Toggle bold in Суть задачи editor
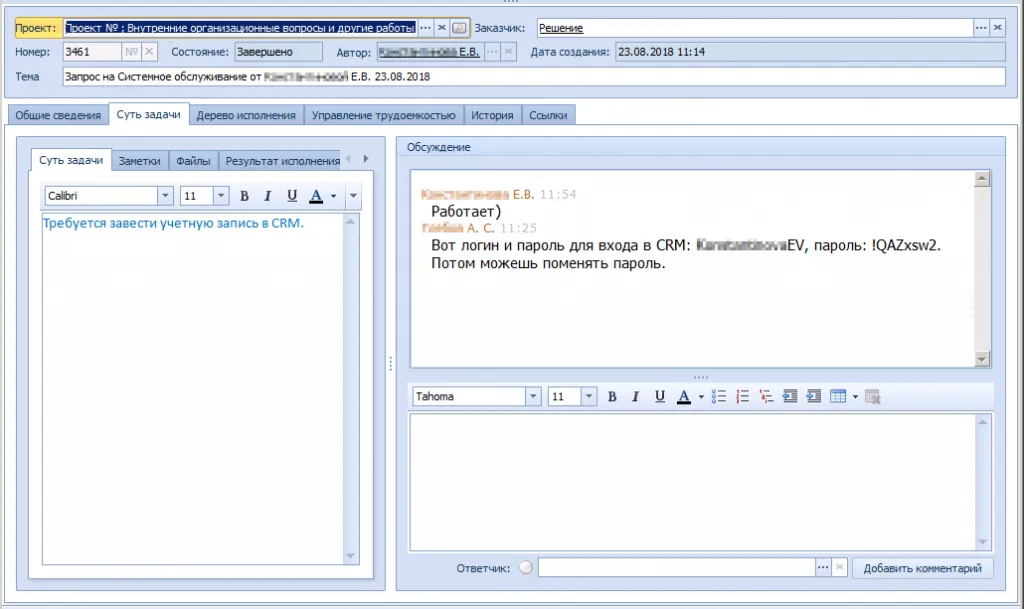 [x=244, y=196]
